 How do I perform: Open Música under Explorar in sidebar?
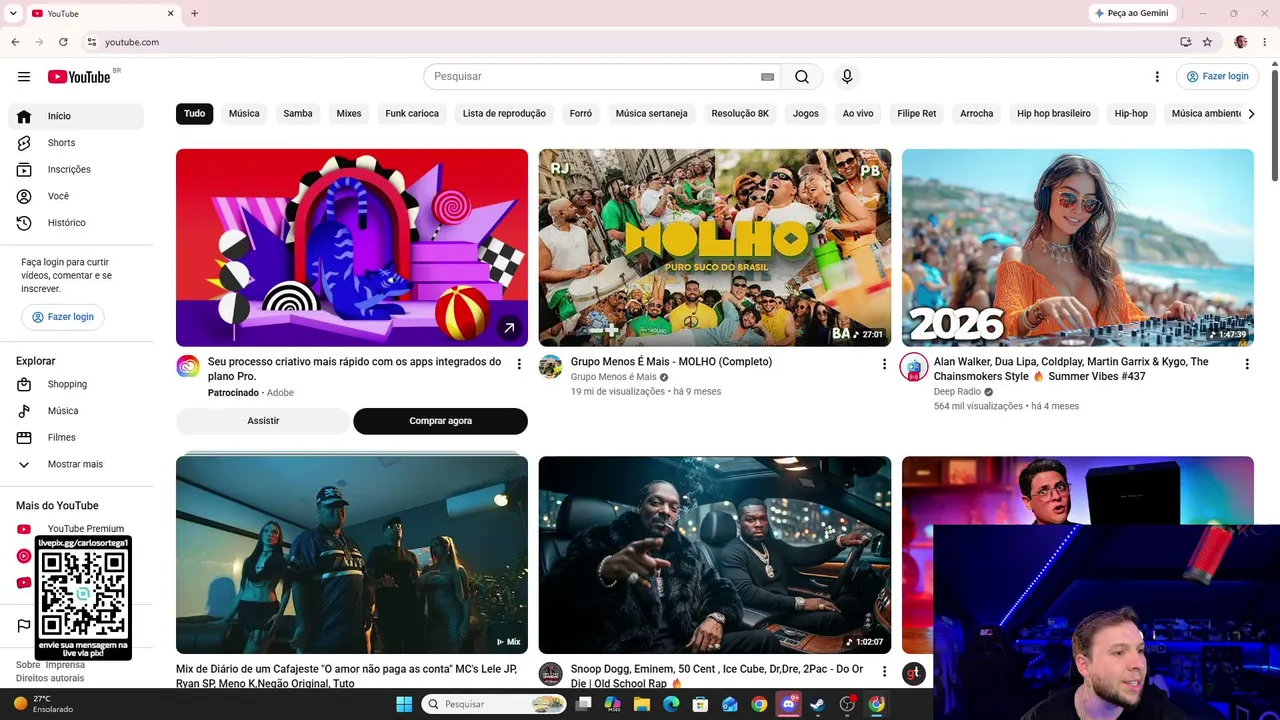76,411
